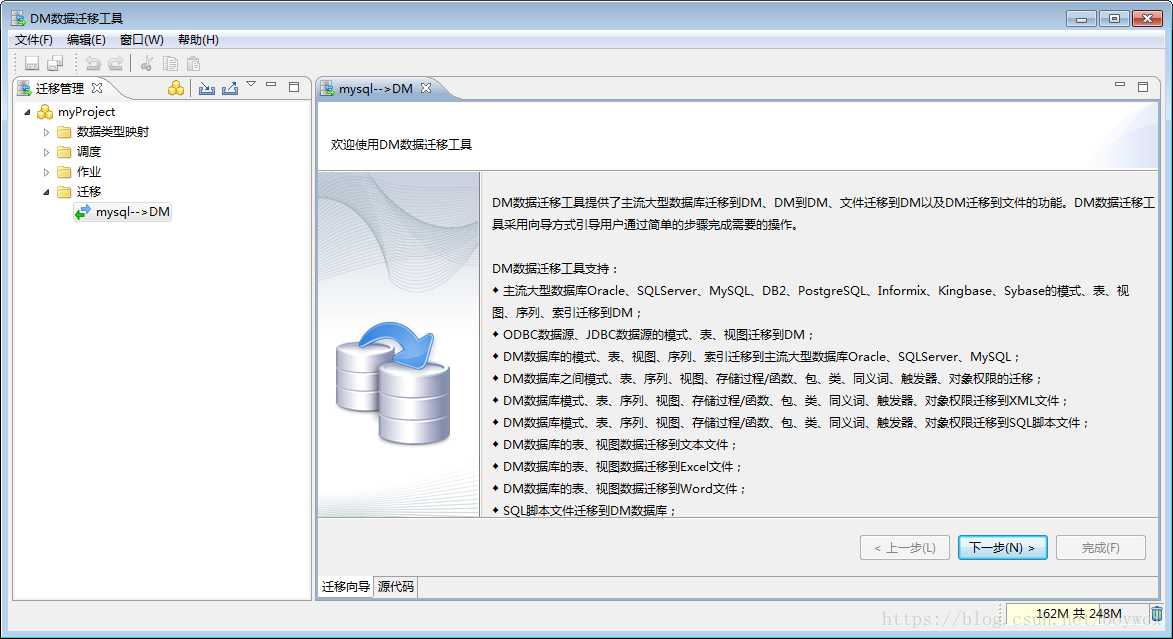Click the 欢迎使用DM数据迁移工具 heading
This screenshot has width=1173, height=639.
(401, 144)
